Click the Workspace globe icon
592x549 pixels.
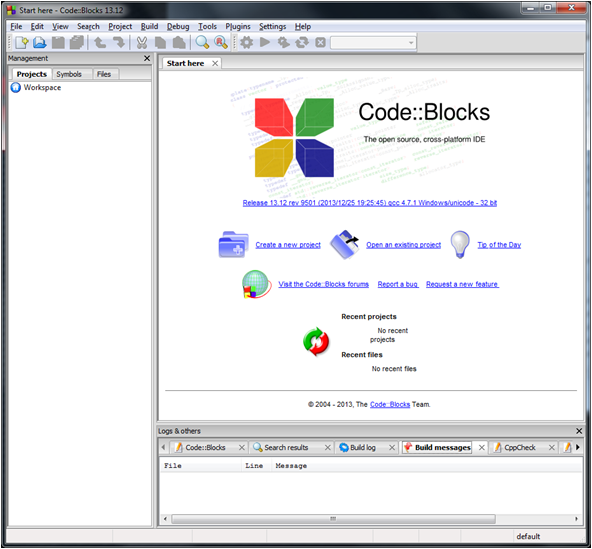click(x=15, y=88)
